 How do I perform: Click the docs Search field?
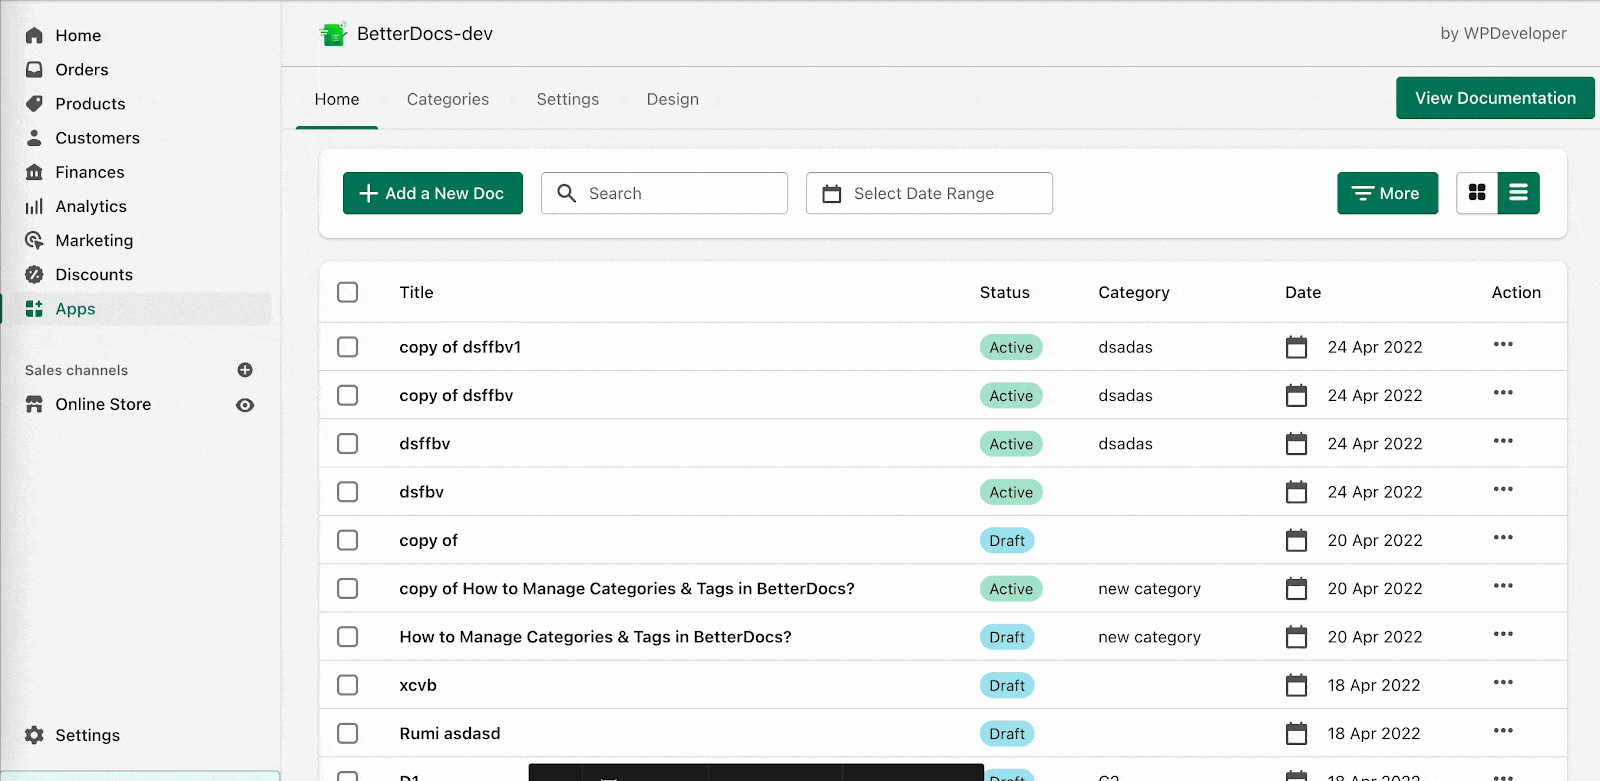[x=664, y=193]
